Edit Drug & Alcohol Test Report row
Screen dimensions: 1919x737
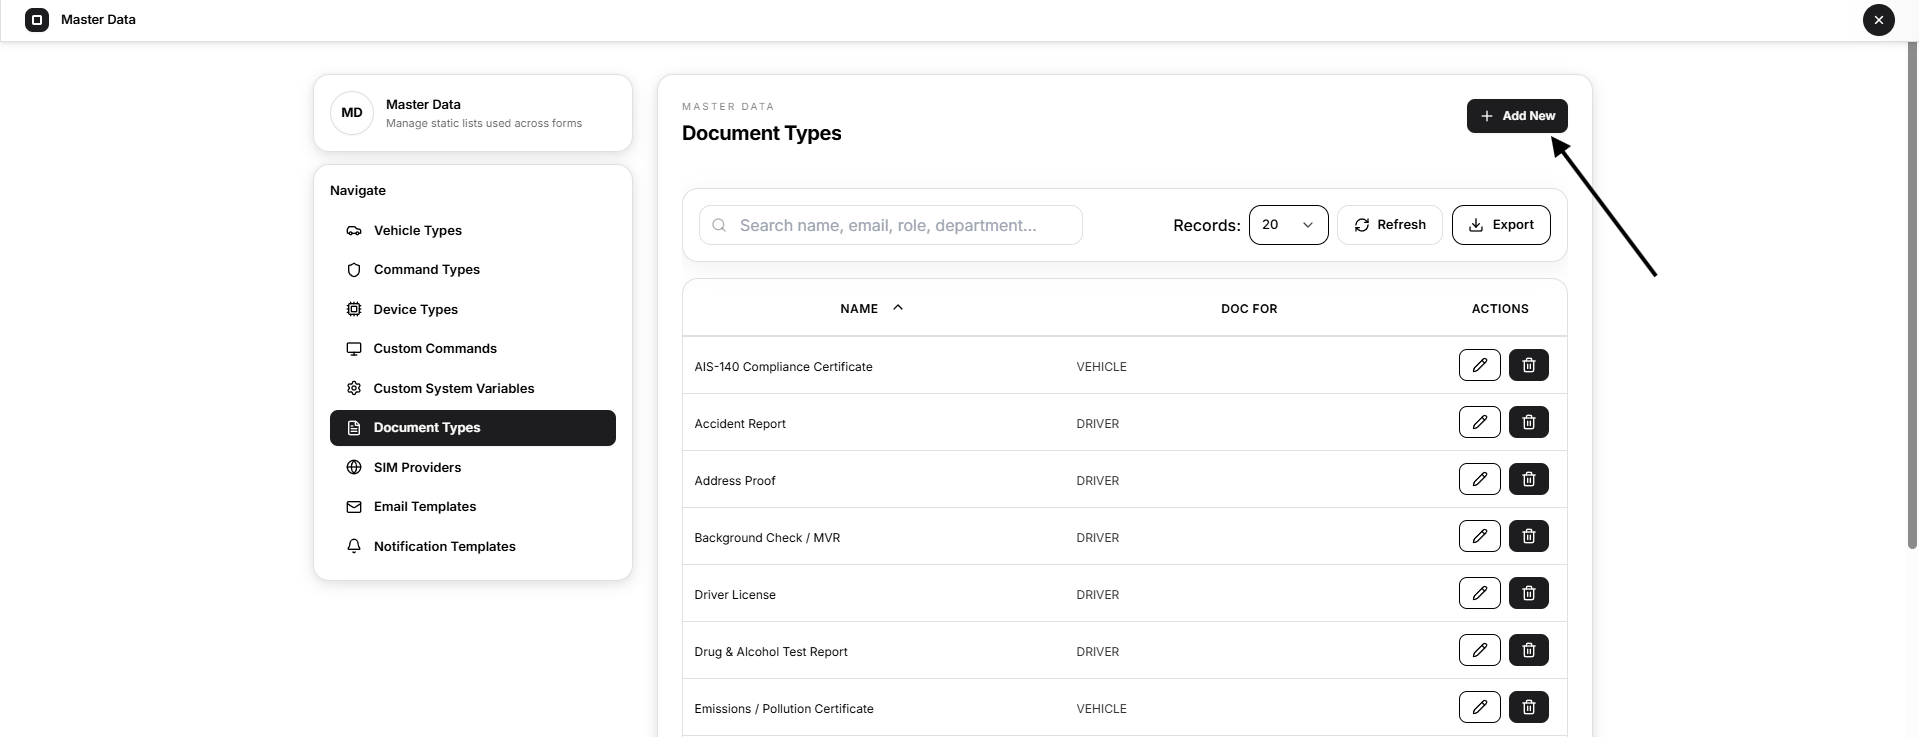point(1479,650)
